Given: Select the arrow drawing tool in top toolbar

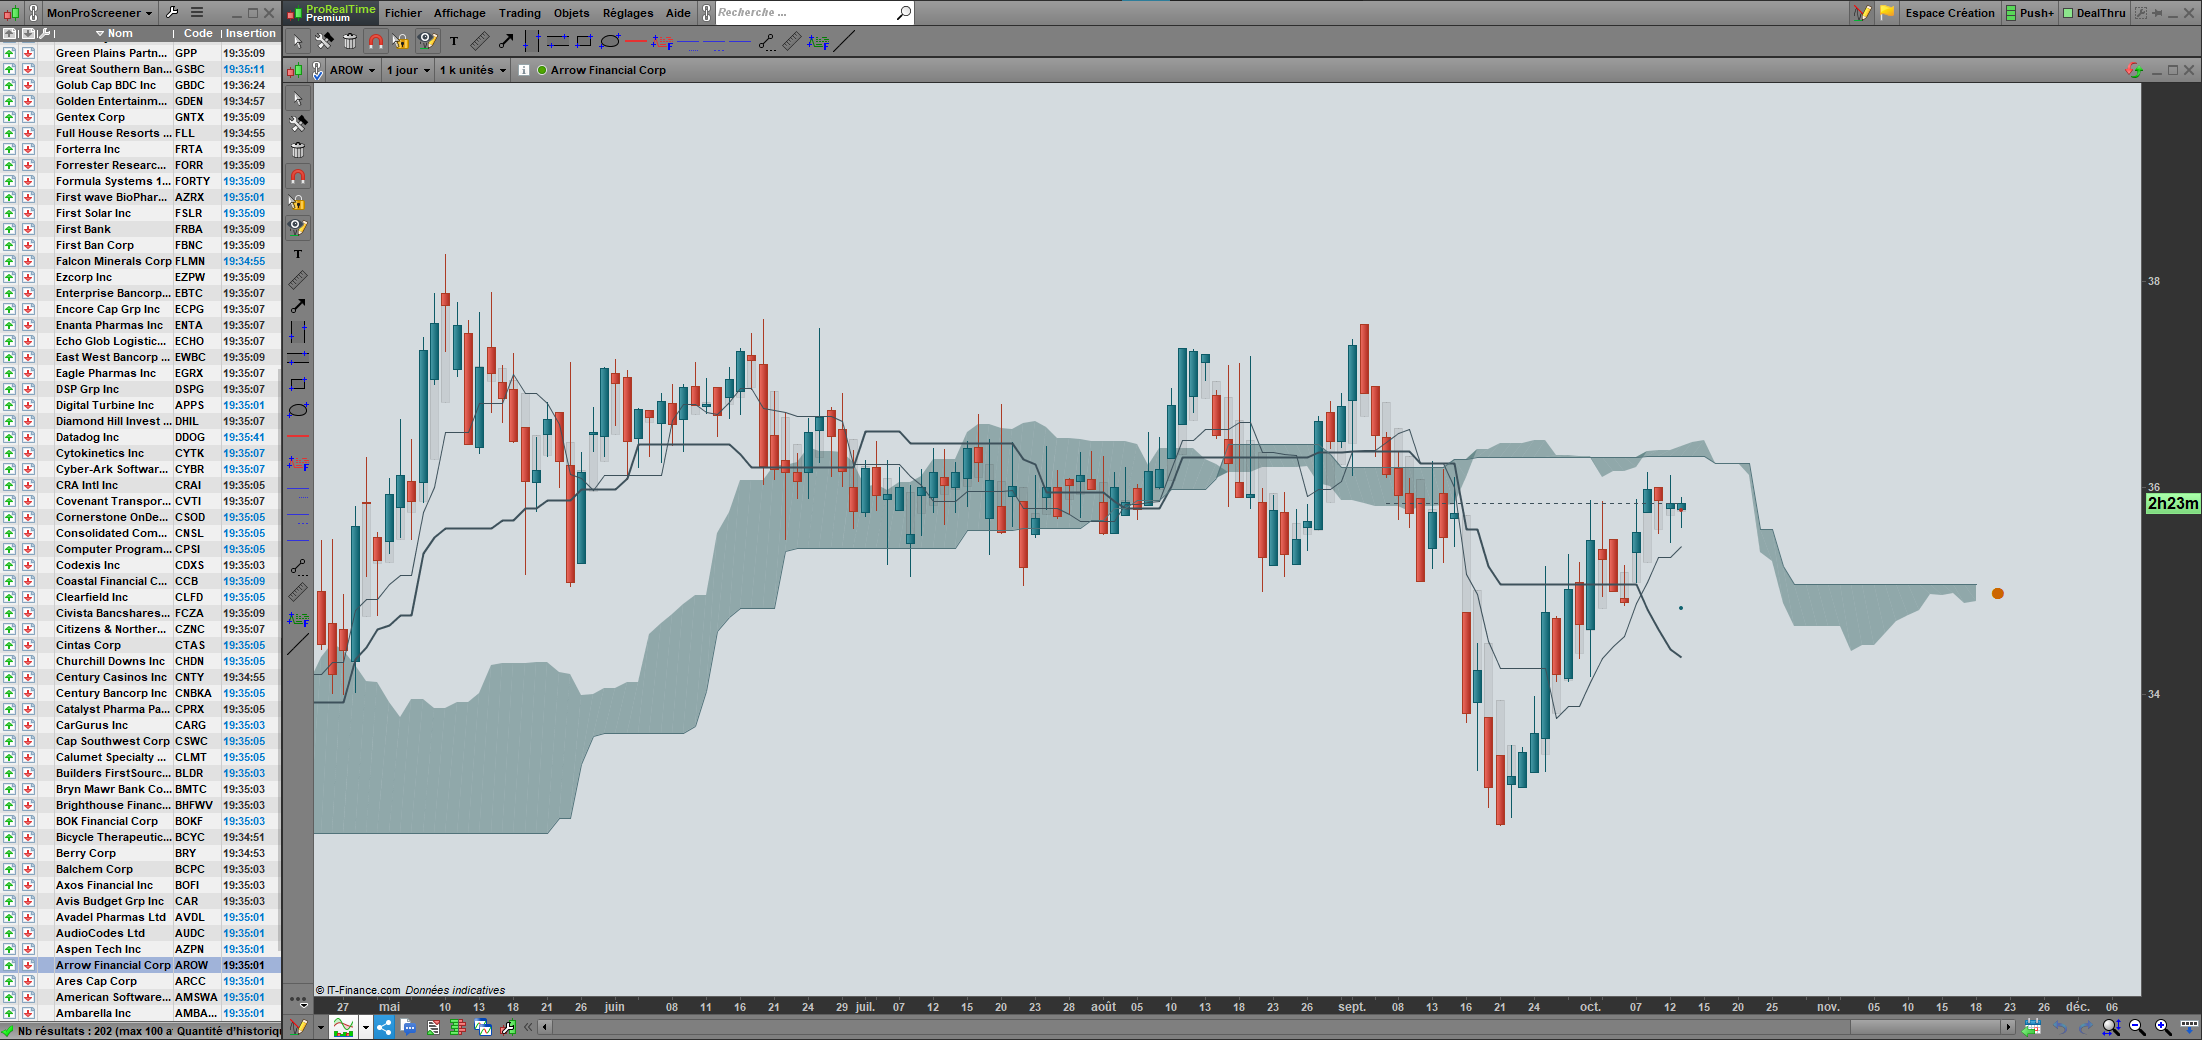Looking at the screenshot, I should 506,42.
